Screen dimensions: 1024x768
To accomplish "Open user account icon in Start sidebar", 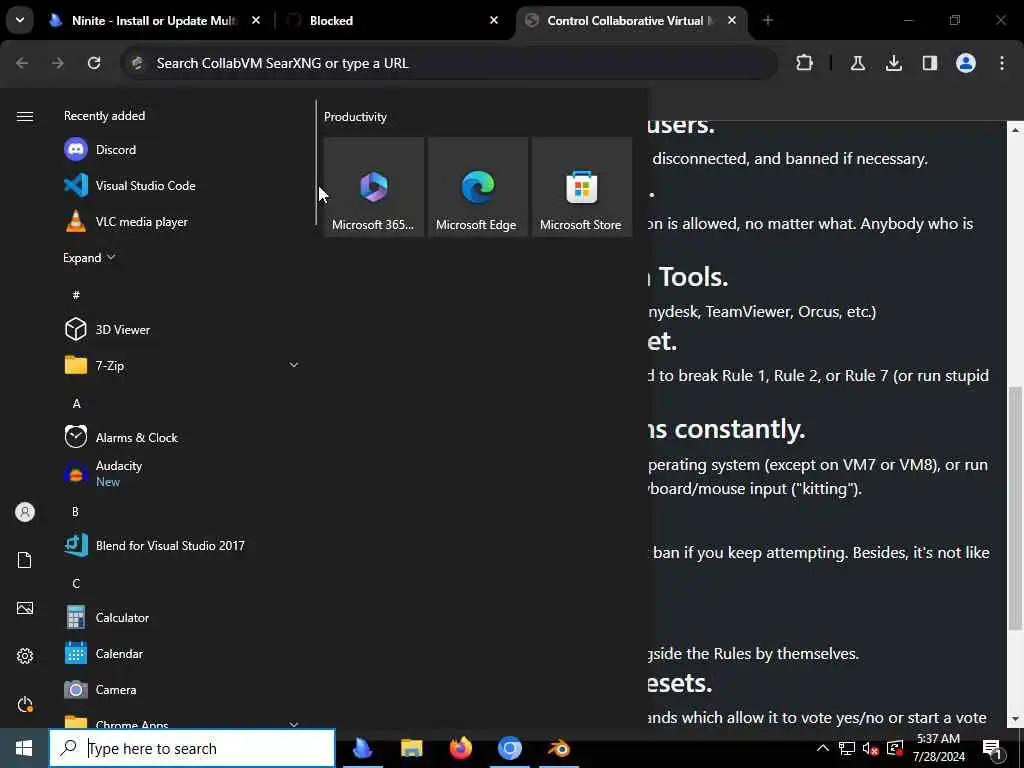I will click(x=25, y=512).
